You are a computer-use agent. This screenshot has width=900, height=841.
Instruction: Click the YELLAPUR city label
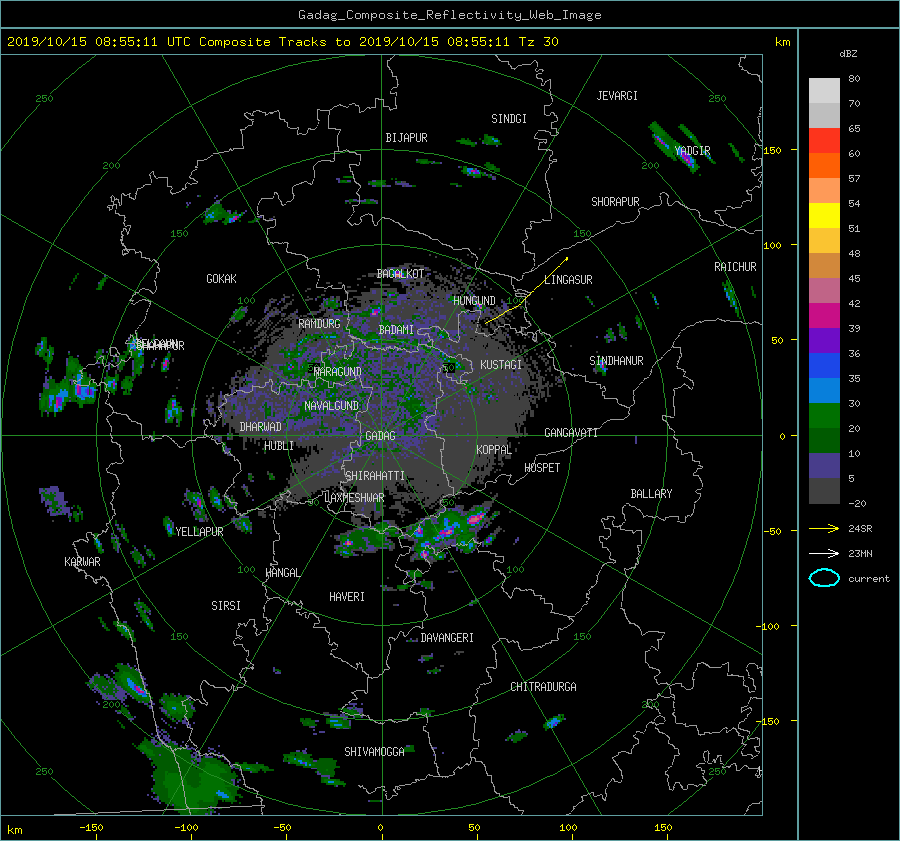[199, 532]
